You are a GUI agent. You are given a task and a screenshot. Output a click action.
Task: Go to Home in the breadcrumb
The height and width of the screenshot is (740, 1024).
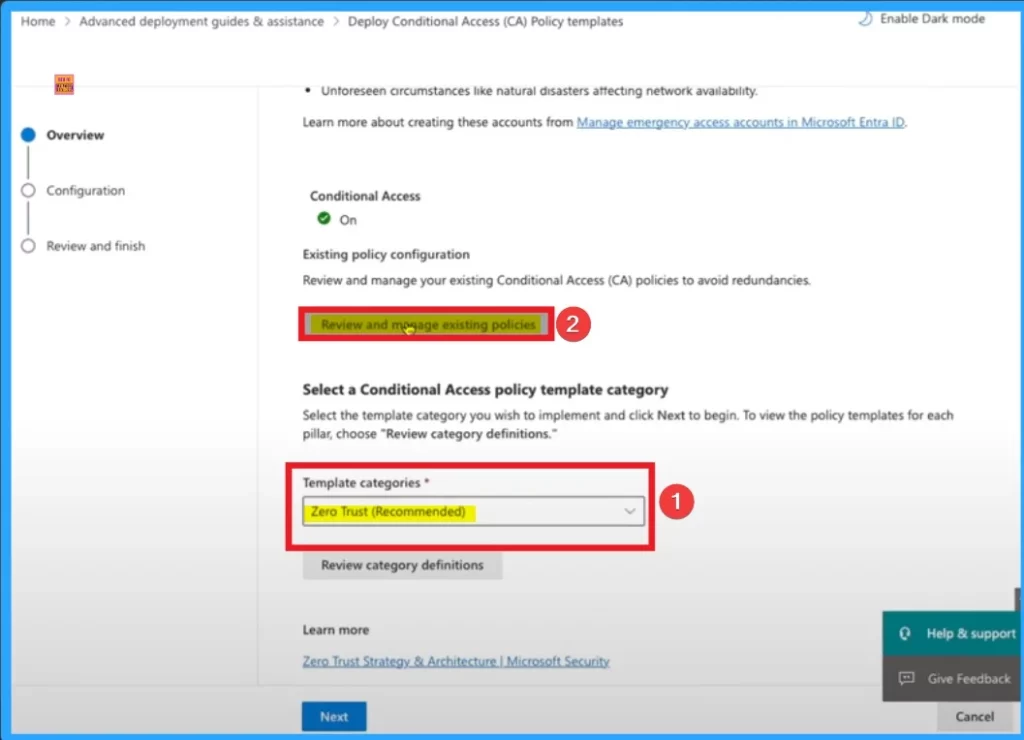[x=38, y=22]
